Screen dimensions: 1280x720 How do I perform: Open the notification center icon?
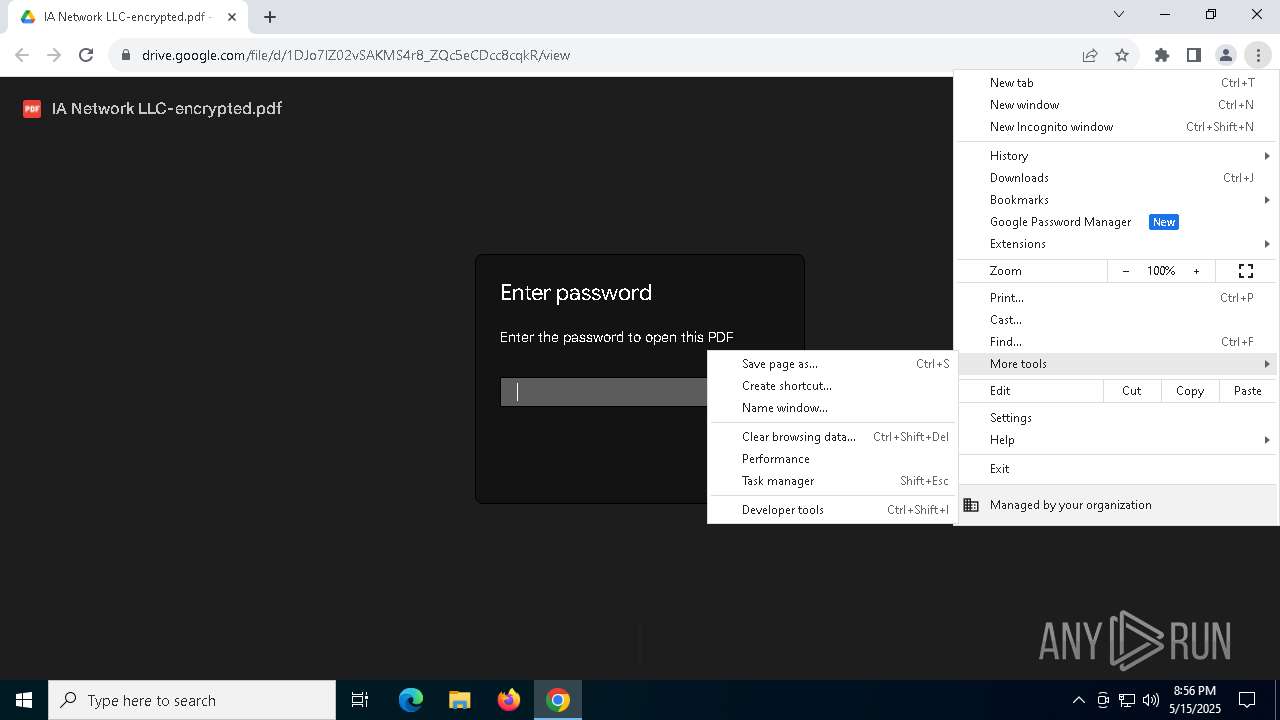click(1247, 700)
